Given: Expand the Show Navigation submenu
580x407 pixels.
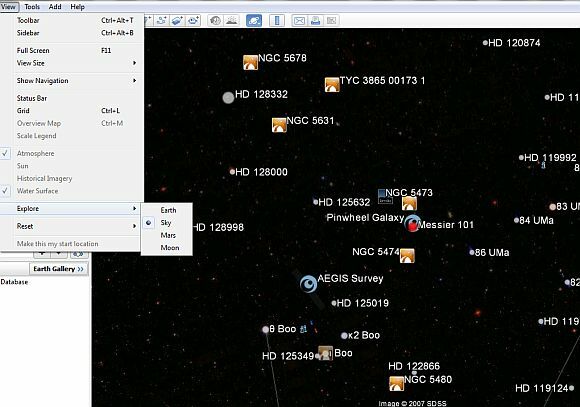Looking at the screenshot, I should (72, 81).
